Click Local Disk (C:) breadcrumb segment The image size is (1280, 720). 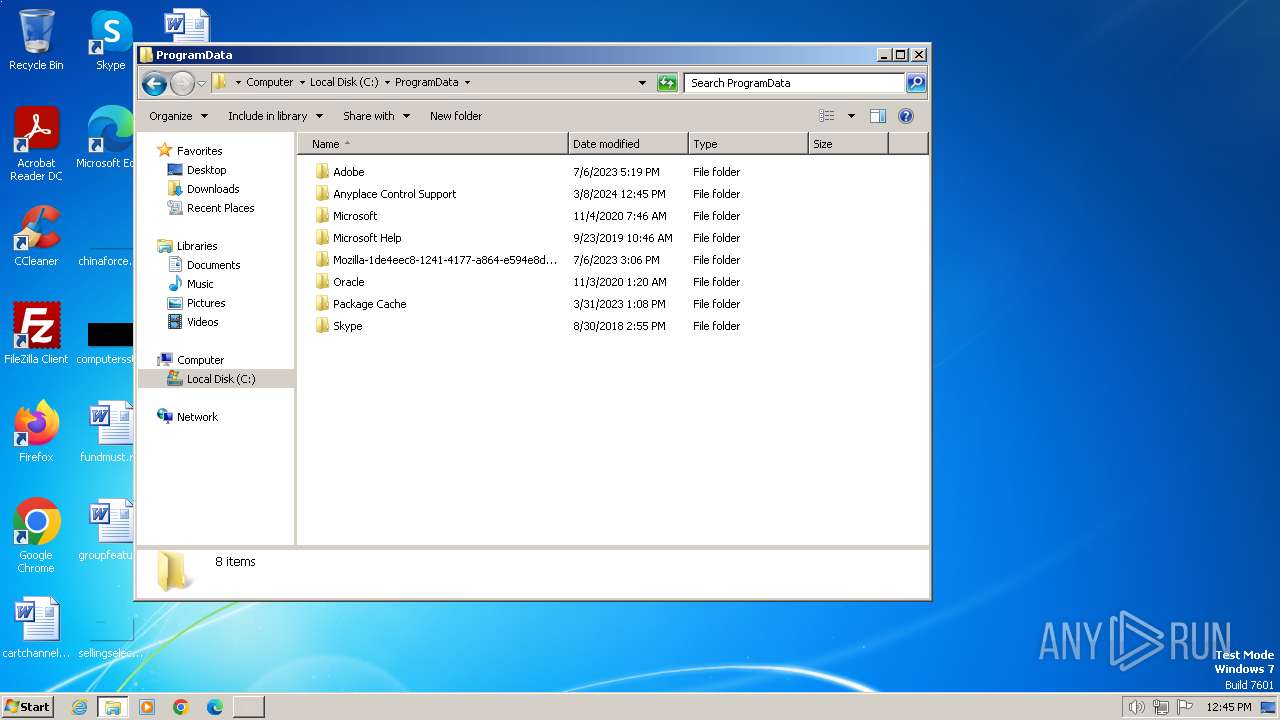point(344,83)
